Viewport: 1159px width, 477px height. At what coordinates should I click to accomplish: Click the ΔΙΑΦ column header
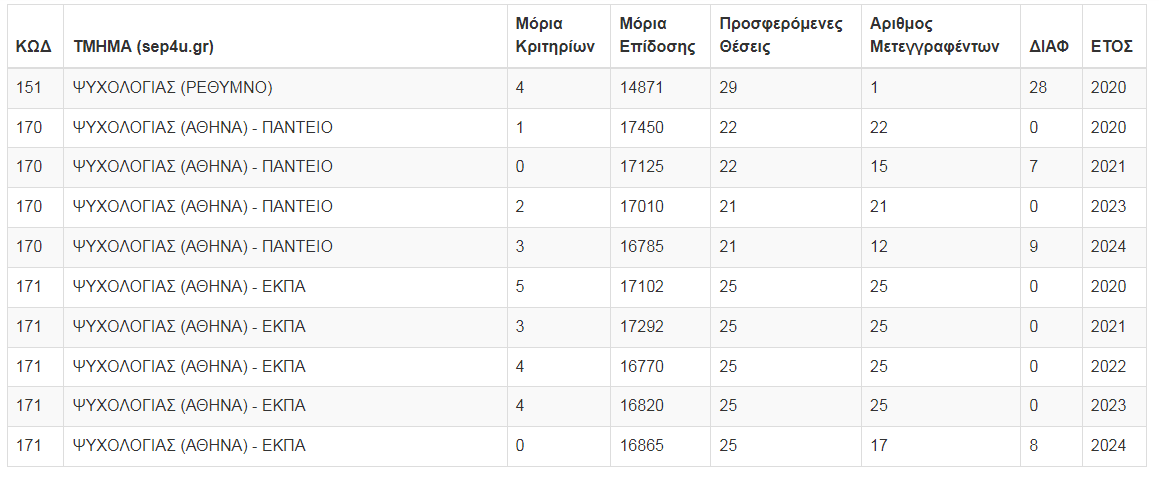1049,46
